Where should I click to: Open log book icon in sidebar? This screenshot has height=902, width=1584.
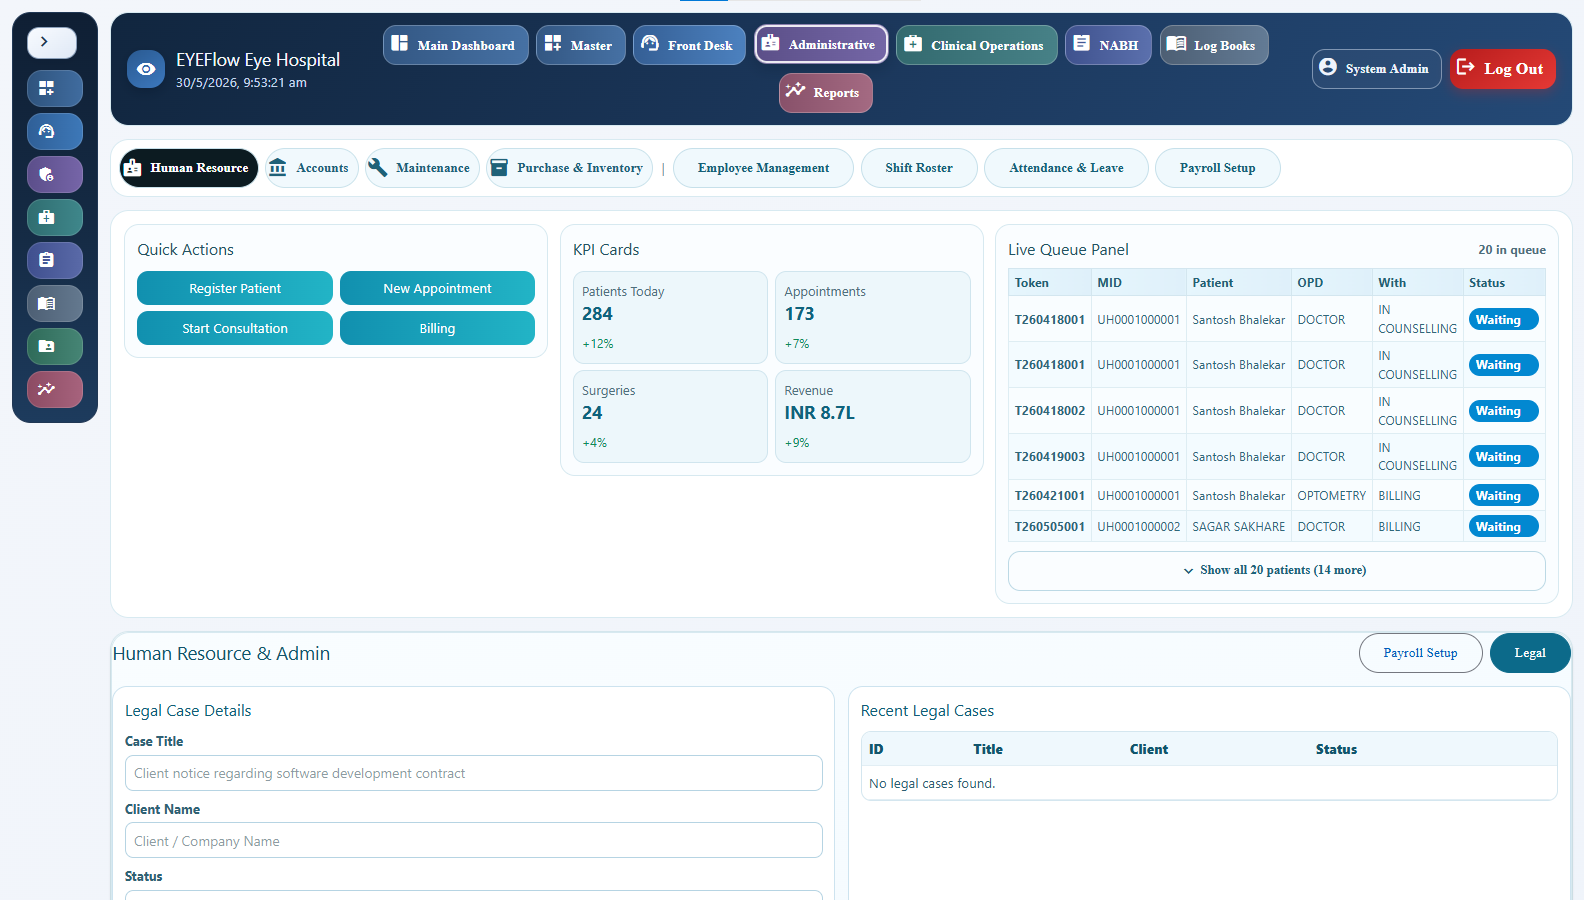click(x=55, y=303)
